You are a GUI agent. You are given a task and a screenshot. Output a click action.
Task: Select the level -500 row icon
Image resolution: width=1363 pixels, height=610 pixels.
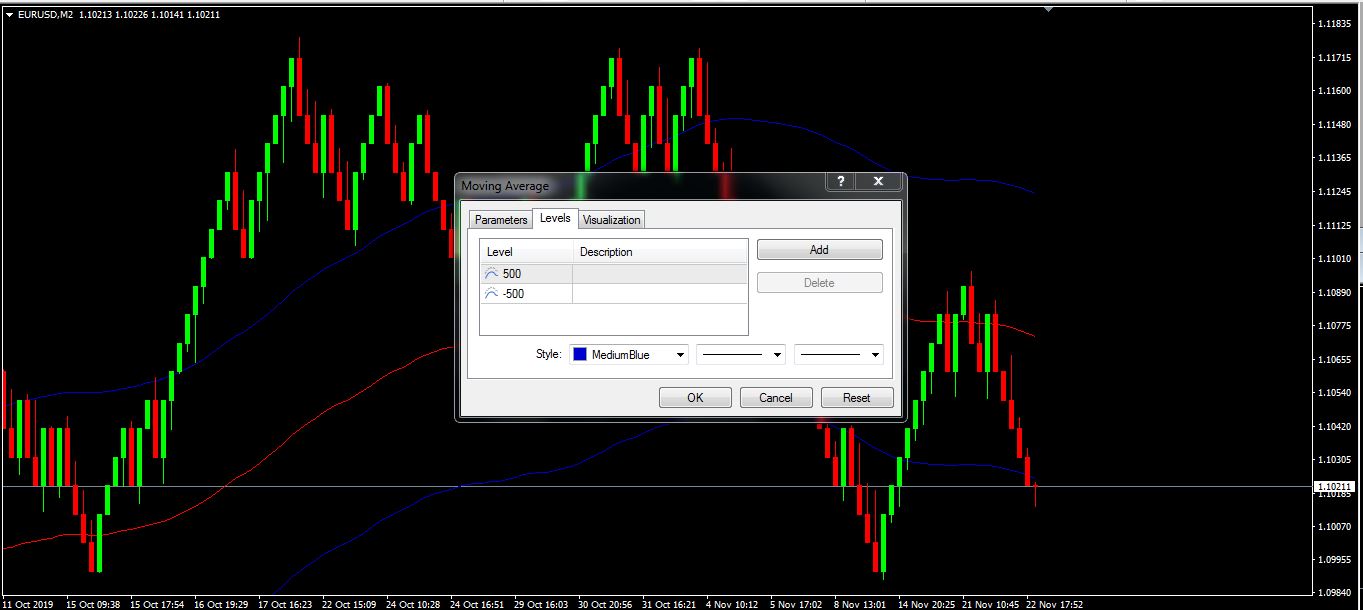[x=491, y=293]
